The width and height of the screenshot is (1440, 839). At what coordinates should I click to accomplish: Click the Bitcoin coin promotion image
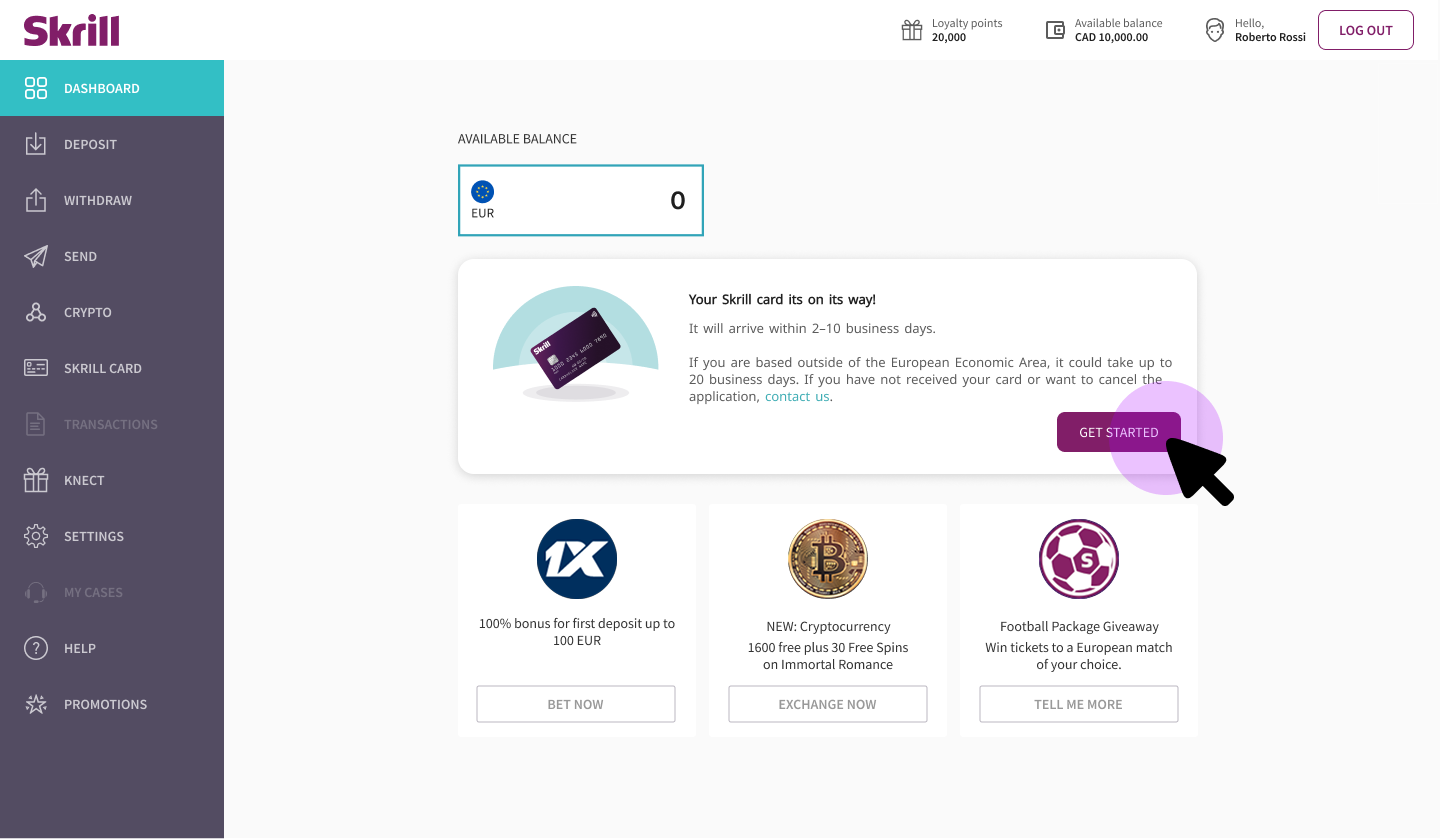point(828,559)
